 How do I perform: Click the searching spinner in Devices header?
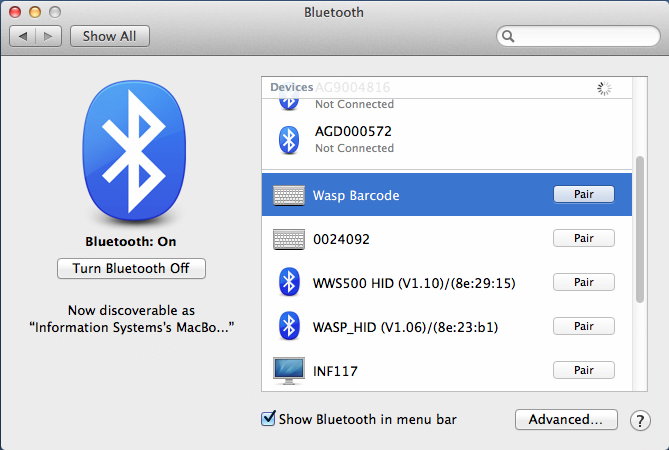click(604, 88)
